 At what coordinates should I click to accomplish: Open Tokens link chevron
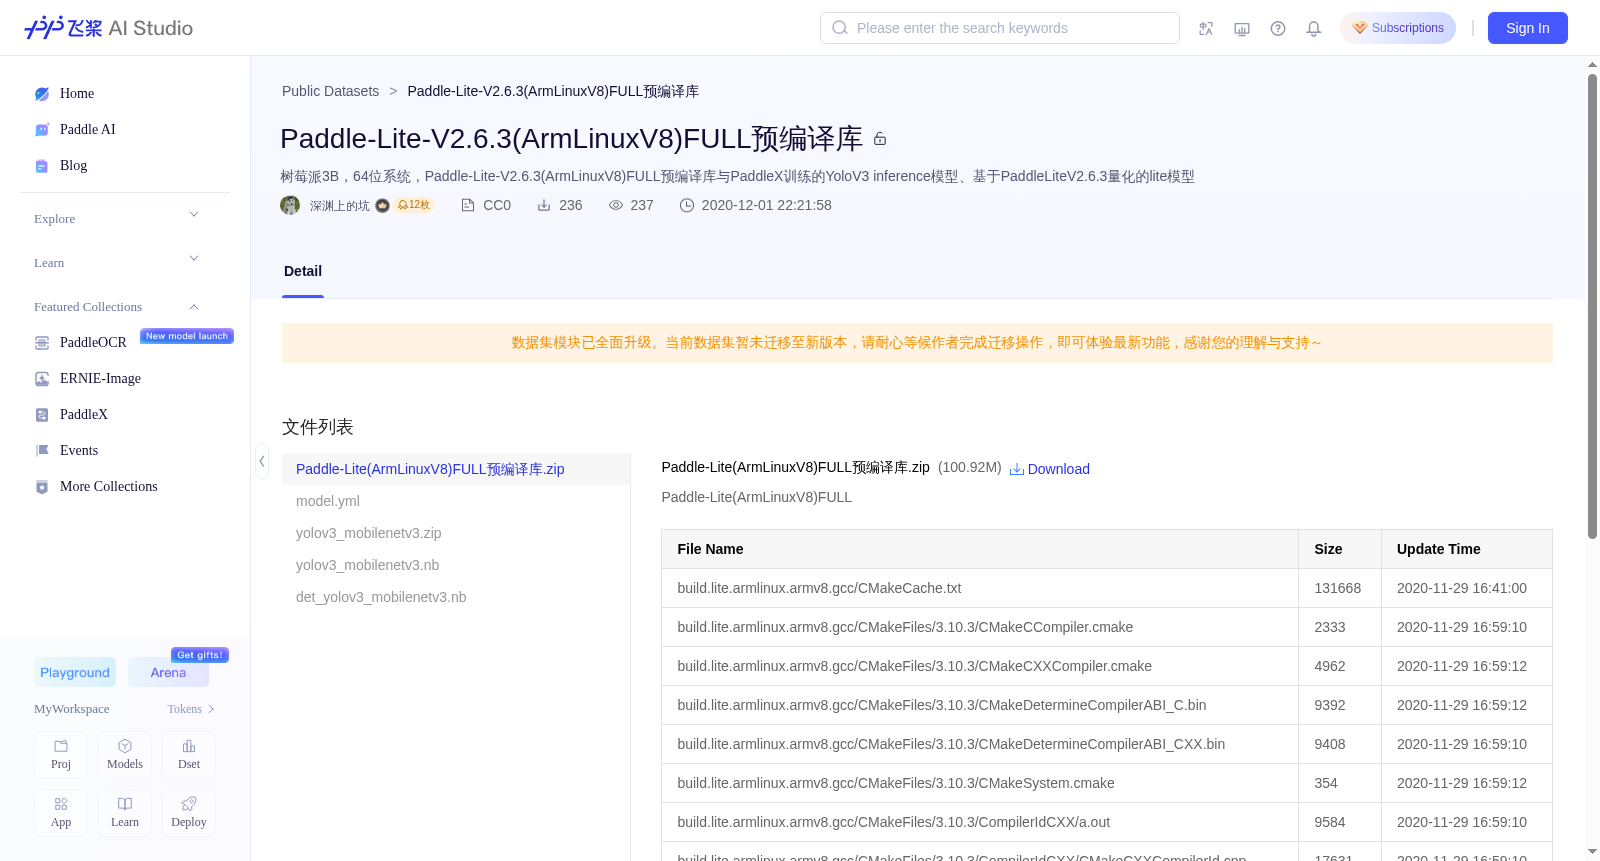pos(211,709)
